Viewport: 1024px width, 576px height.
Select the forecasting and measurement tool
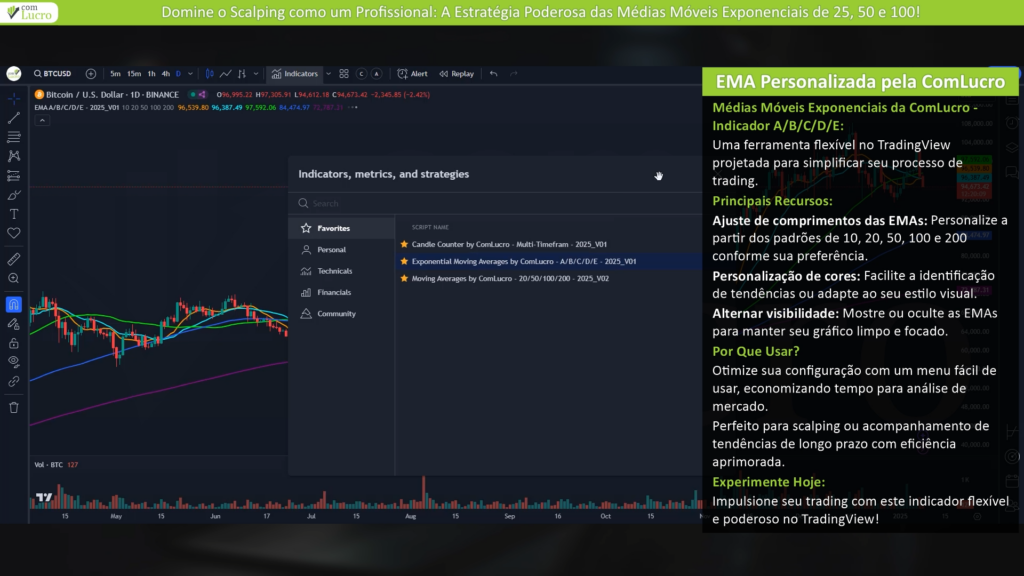point(14,176)
